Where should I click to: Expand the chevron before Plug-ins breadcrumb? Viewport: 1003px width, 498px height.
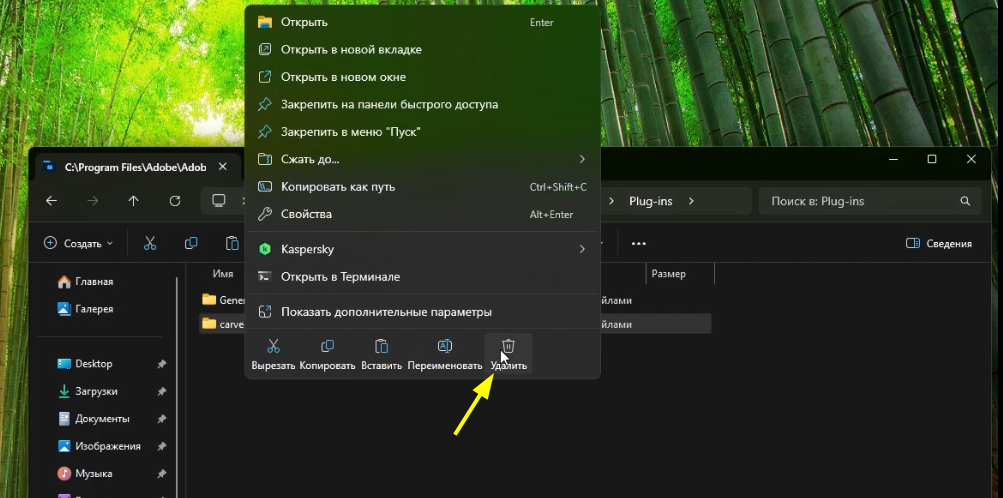[x=612, y=201]
